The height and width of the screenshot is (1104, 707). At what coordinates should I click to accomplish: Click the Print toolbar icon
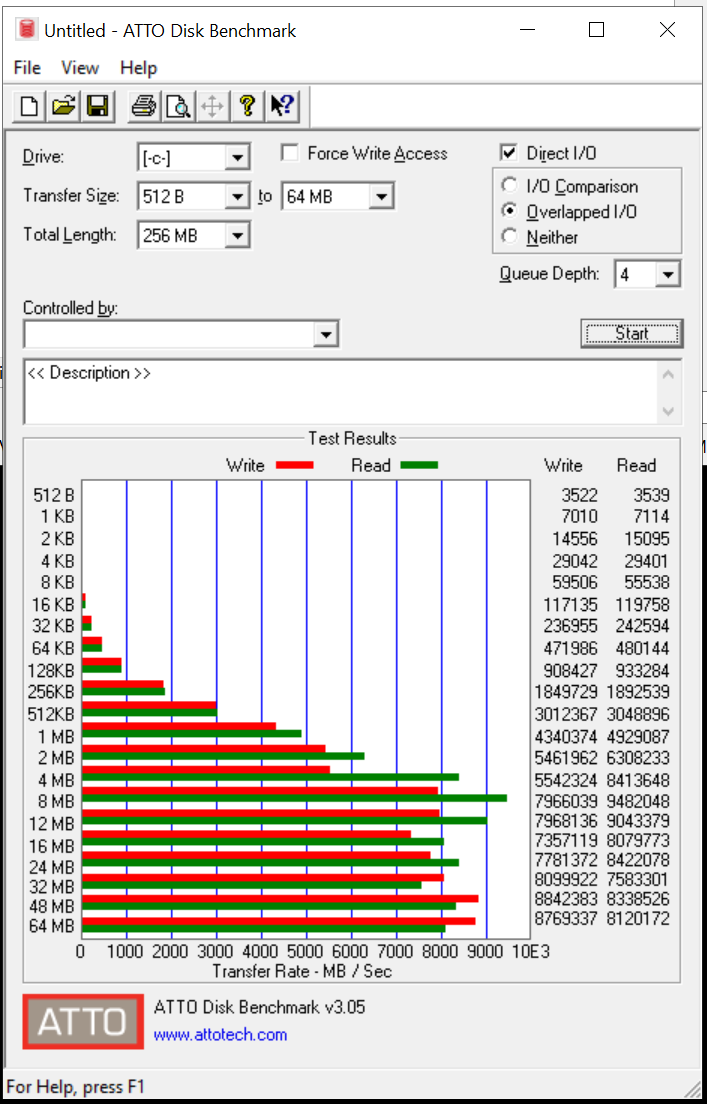point(144,107)
